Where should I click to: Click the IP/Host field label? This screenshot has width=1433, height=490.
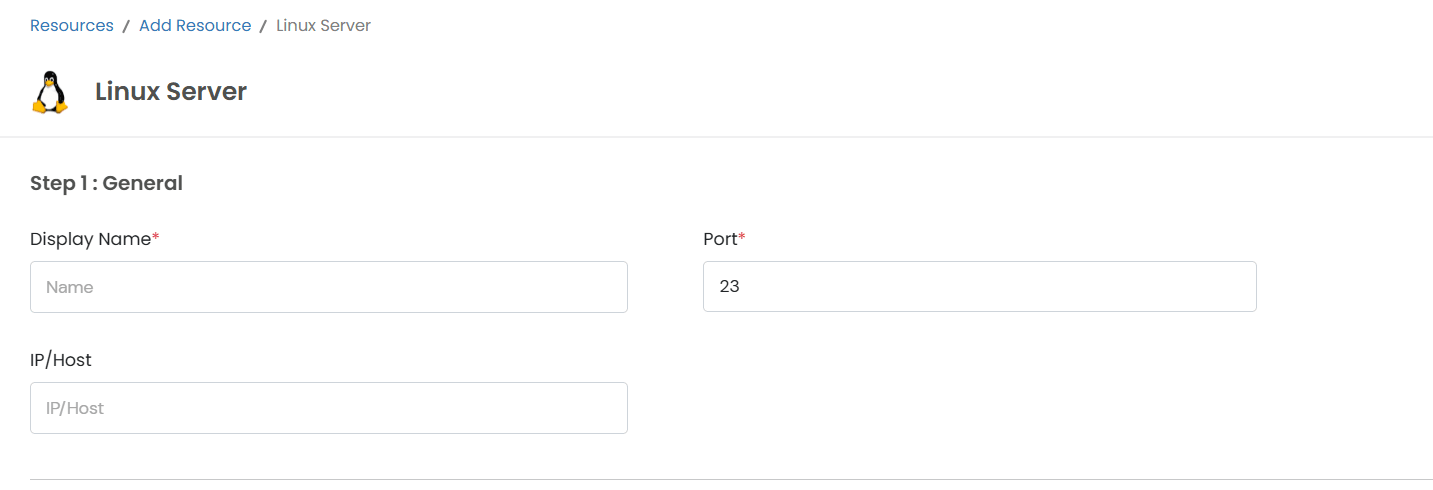click(61, 360)
